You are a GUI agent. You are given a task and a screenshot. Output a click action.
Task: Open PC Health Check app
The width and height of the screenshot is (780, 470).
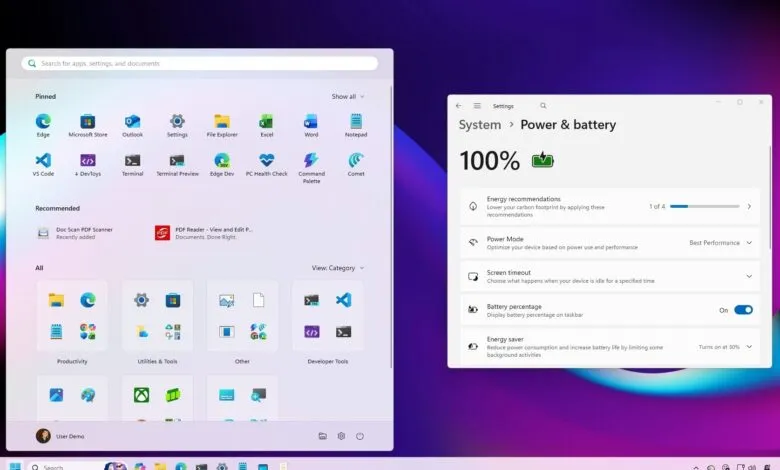tap(267, 165)
